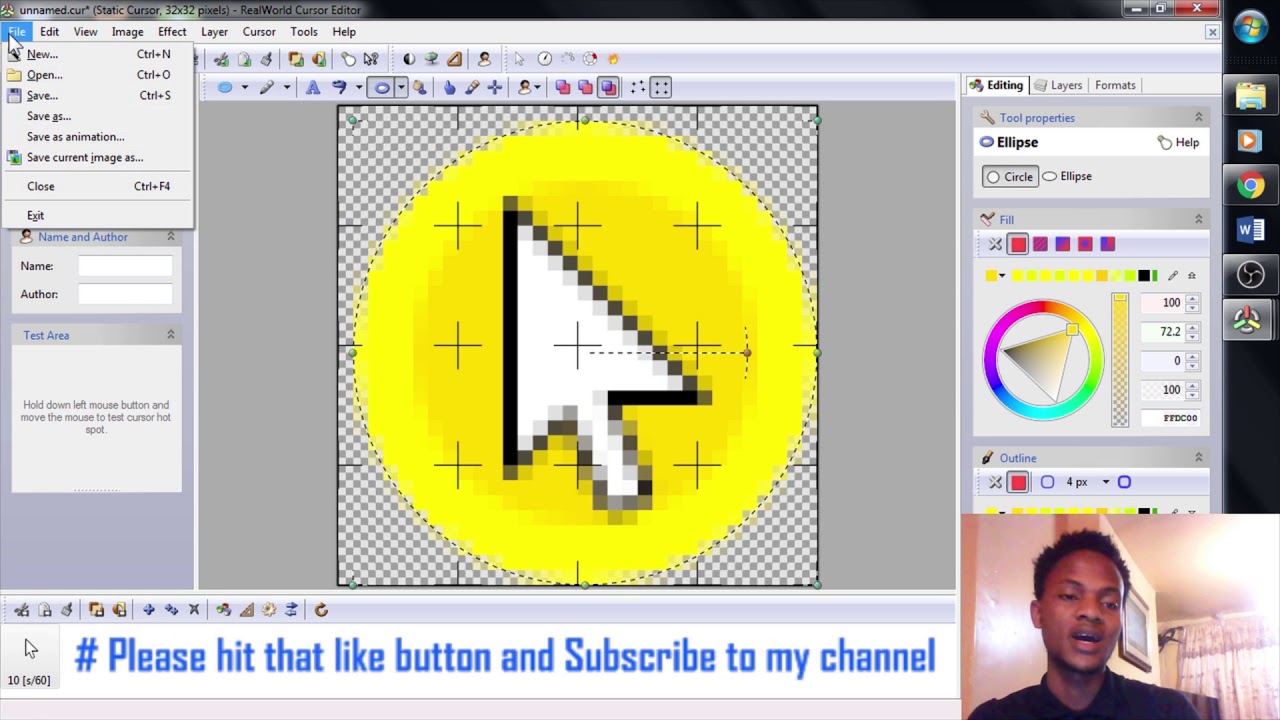Open the blue ellipse tool dropdown arrow
The height and width of the screenshot is (720, 1280).
pyautogui.click(x=244, y=88)
